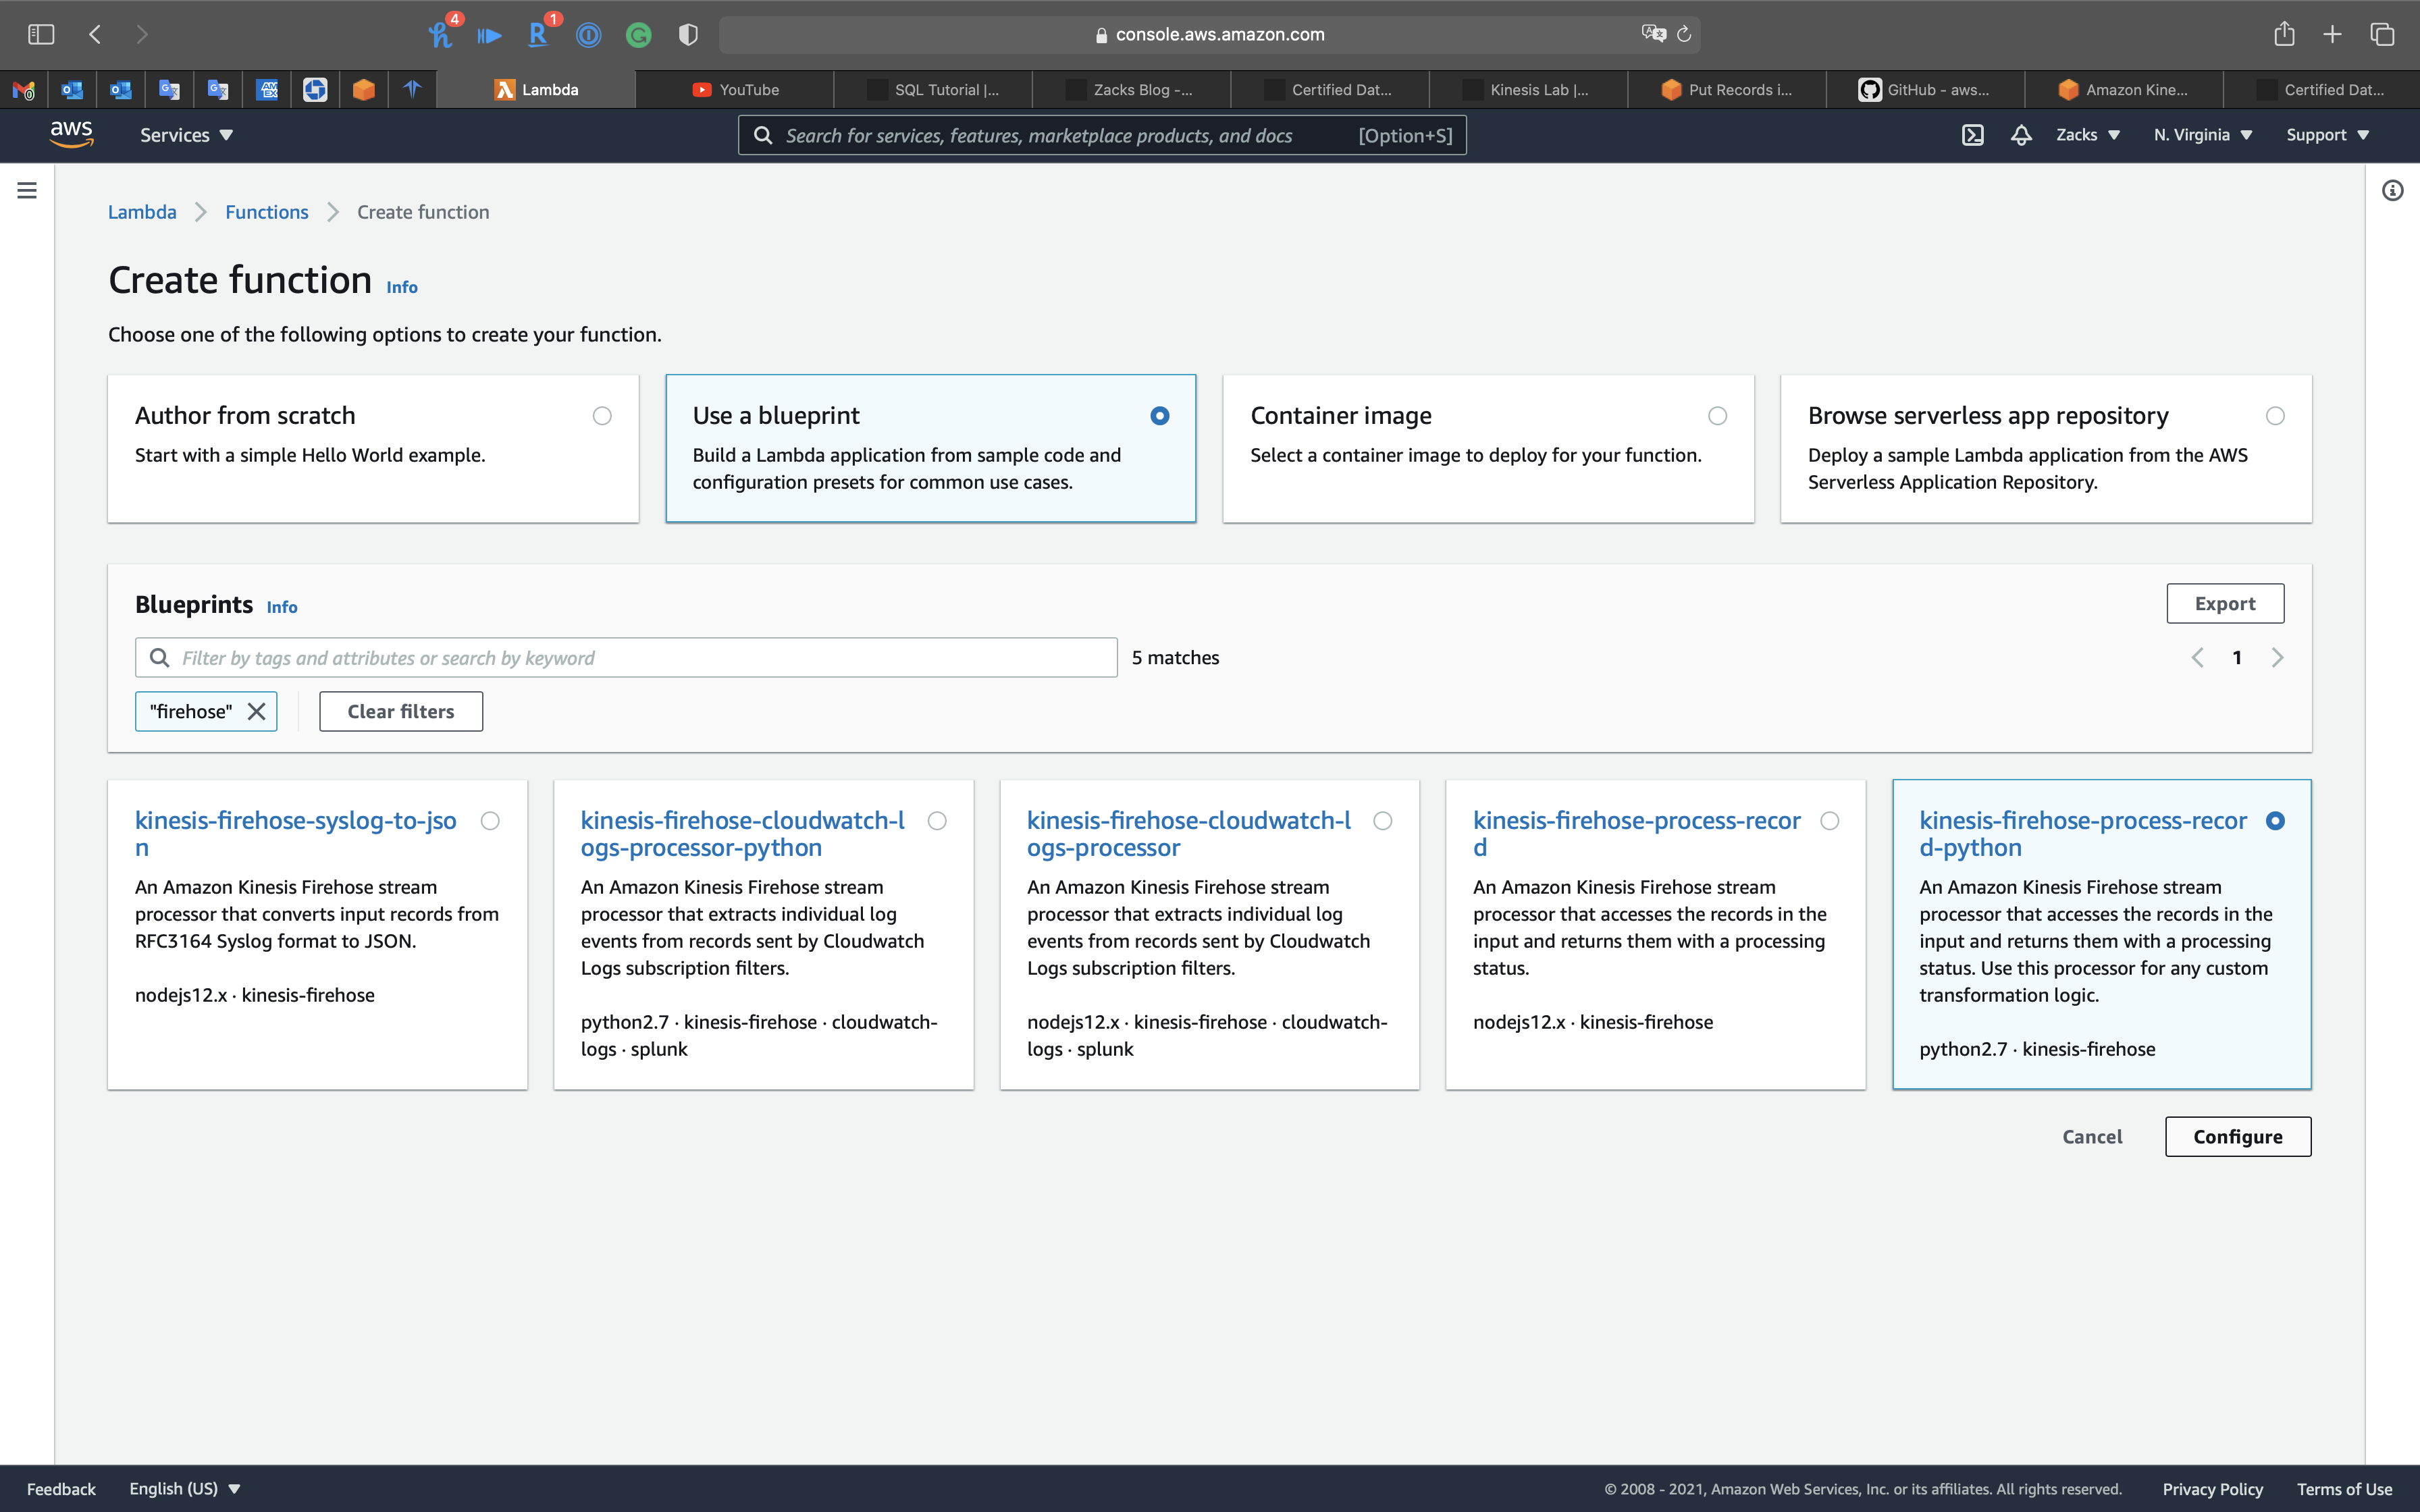Select Author from scratch option

(602, 416)
